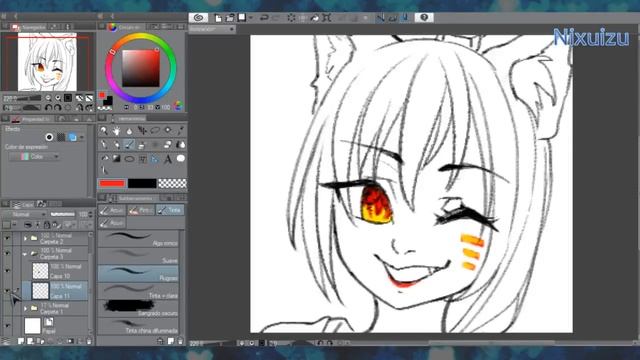The height and width of the screenshot is (360, 640).
Task: Select the Figure ellipse tool
Action: click(x=129, y=159)
